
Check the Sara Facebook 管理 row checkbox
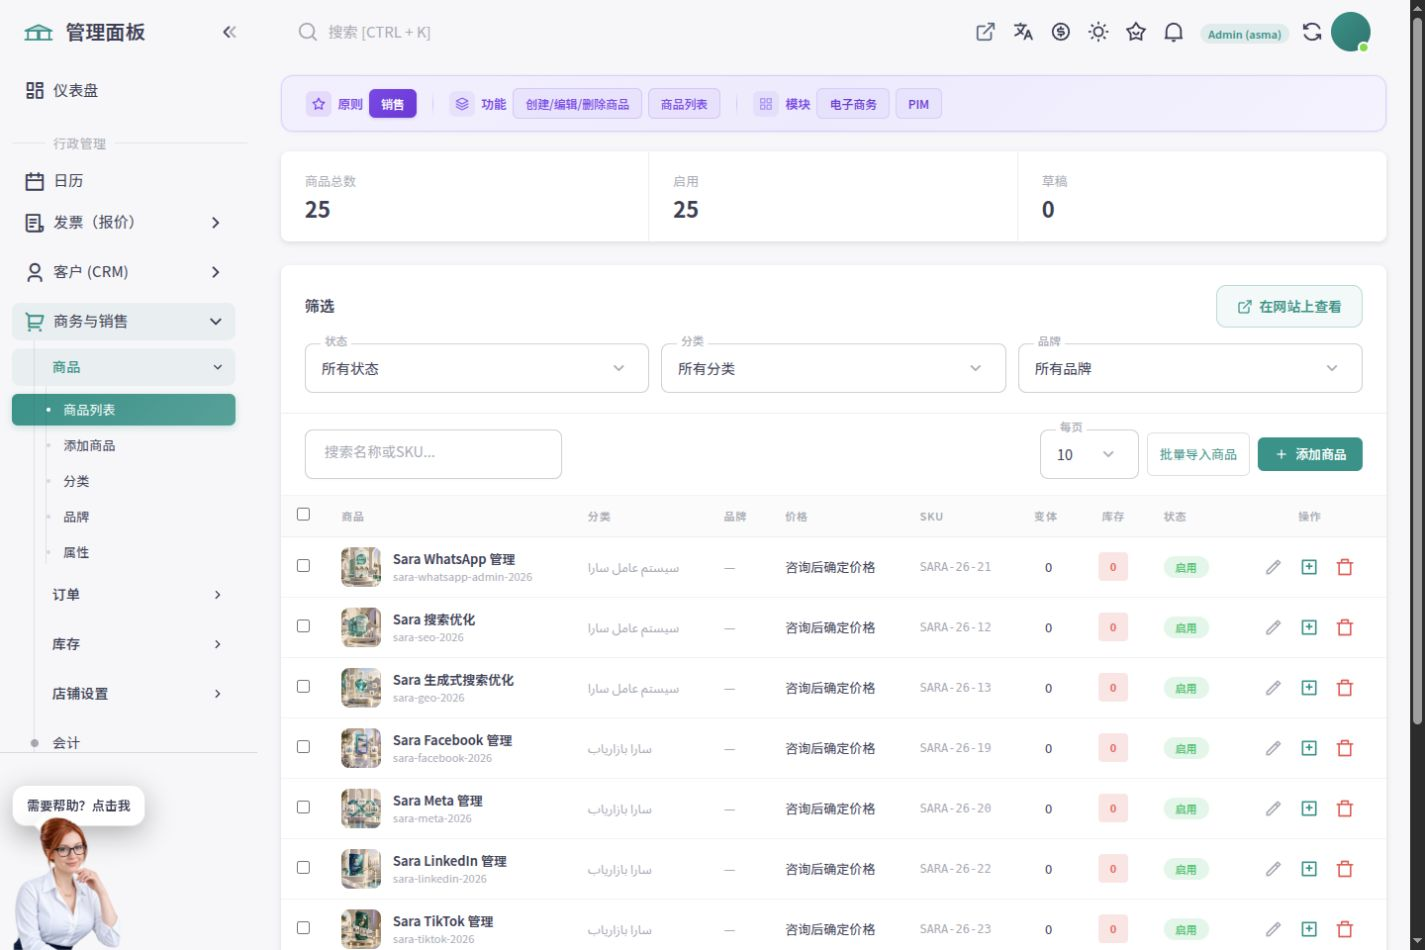pyautogui.click(x=304, y=746)
